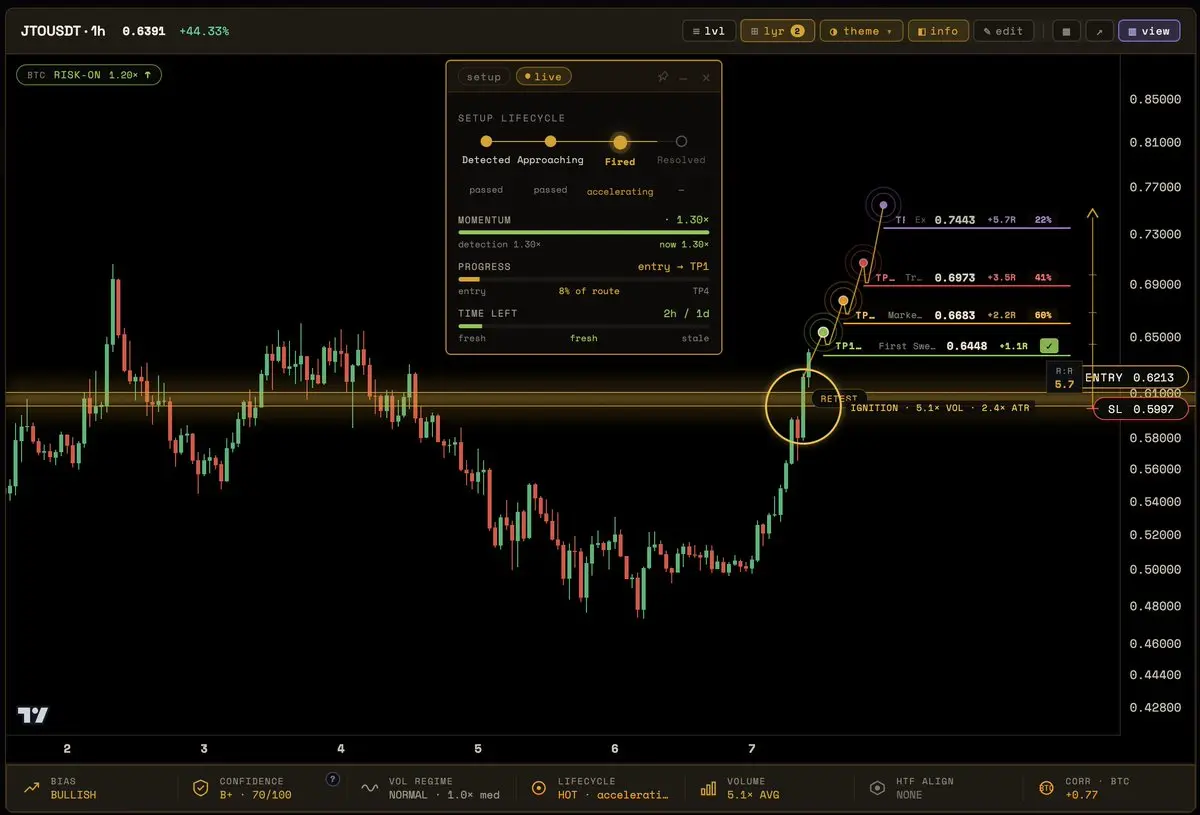1200x815 pixels.
Task: Open the lvl levels button
Action: click(x=709, y=31)
